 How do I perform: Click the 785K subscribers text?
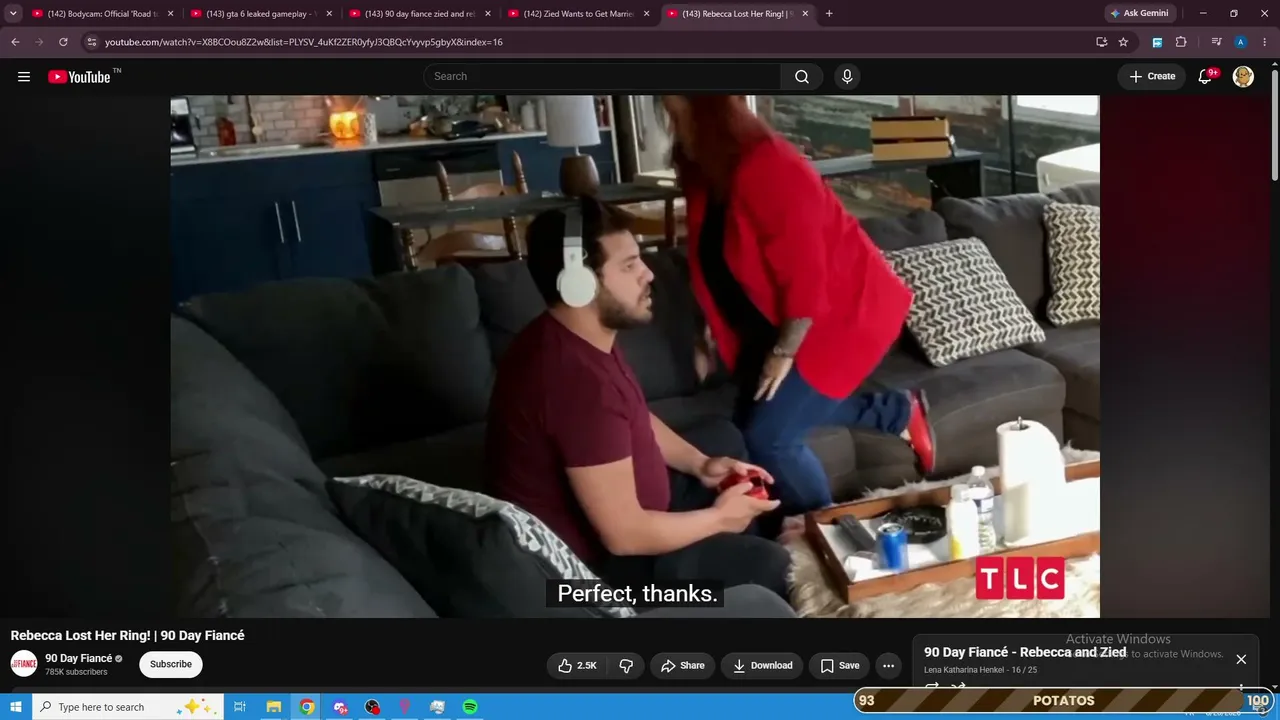[76, 672]
